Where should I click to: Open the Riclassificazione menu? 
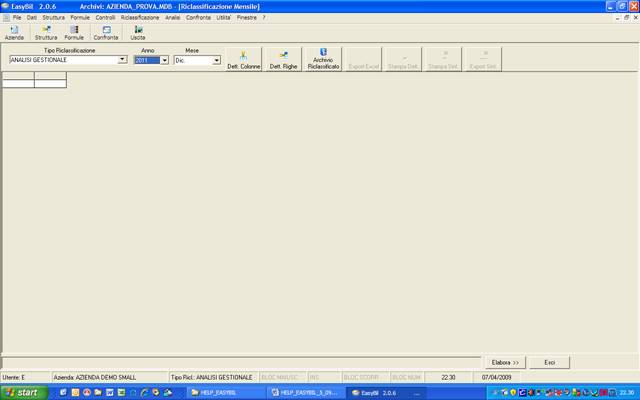(x=140, y=18)
